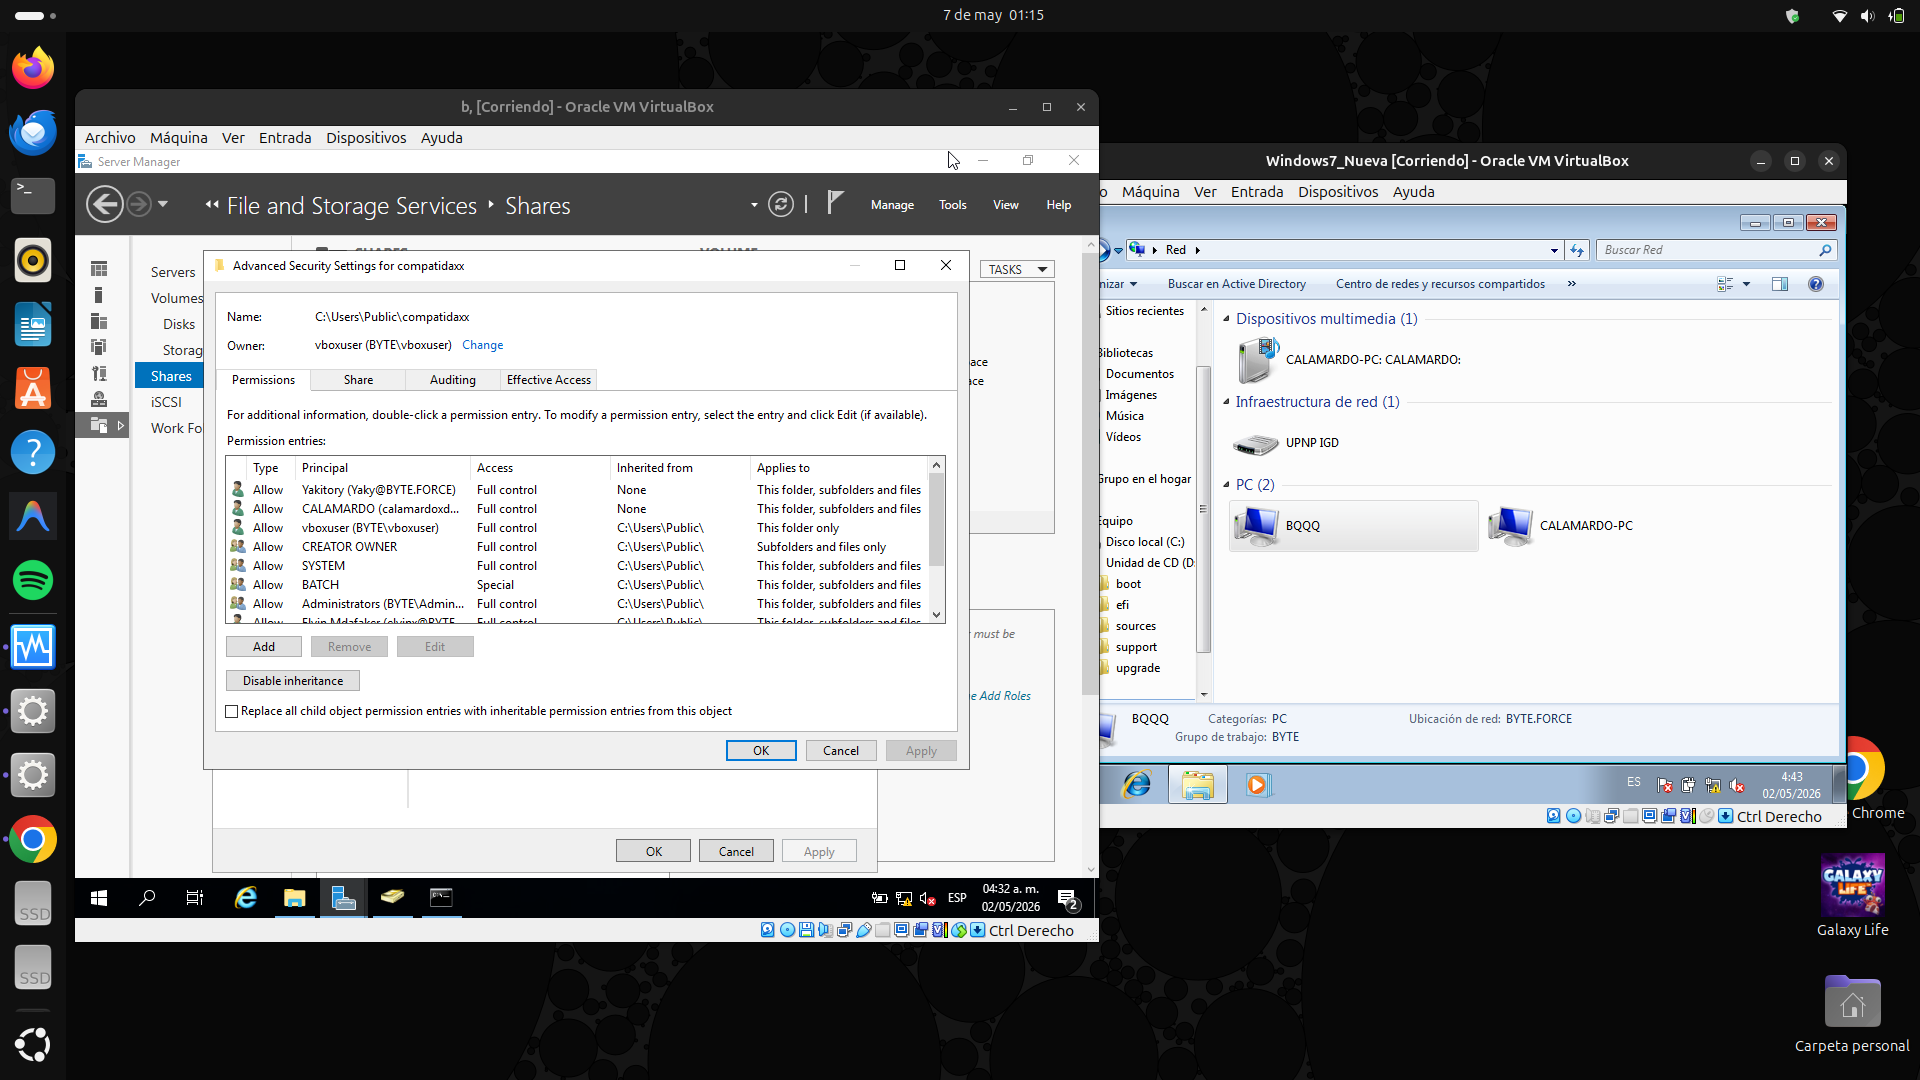Click the Add permission entry button
1920x1080 pixels.
pyautogui.click(x=264, y=647)
